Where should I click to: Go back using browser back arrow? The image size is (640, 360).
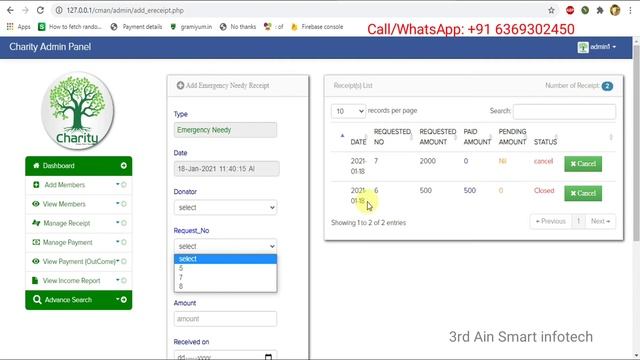pos(10,10)
